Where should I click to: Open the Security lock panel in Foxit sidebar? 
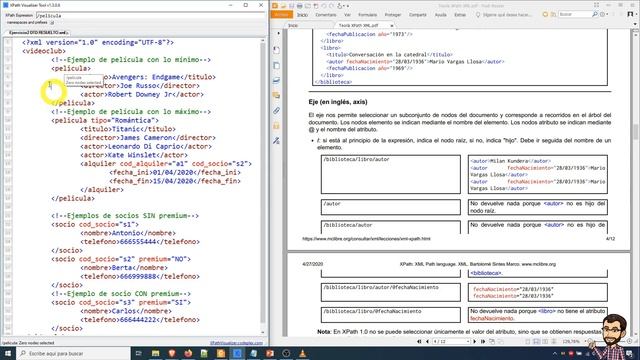[277, 126]
